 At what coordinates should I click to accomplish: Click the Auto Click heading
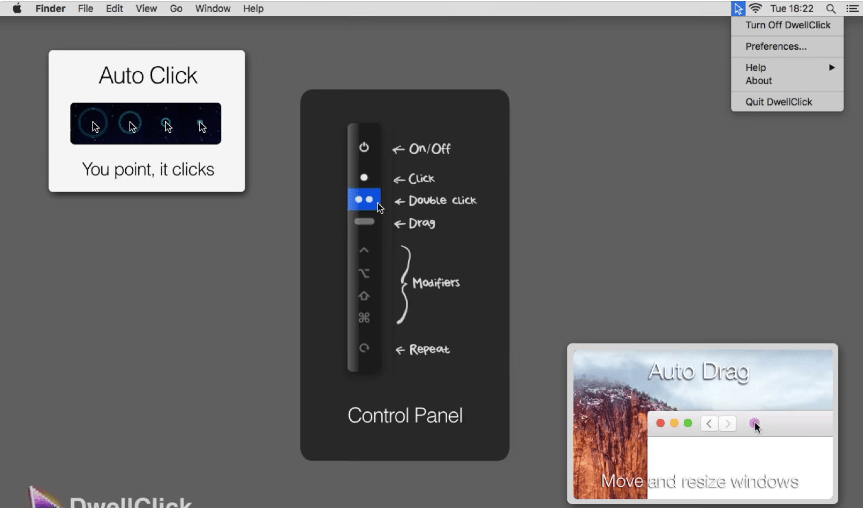point(148,75)
